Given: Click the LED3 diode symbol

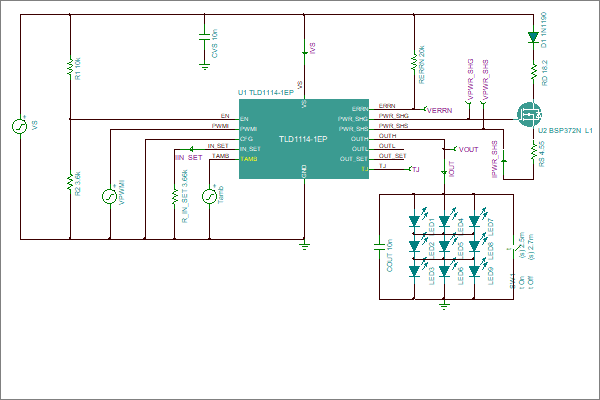Looking at the screenshot, I should point(415,271).
